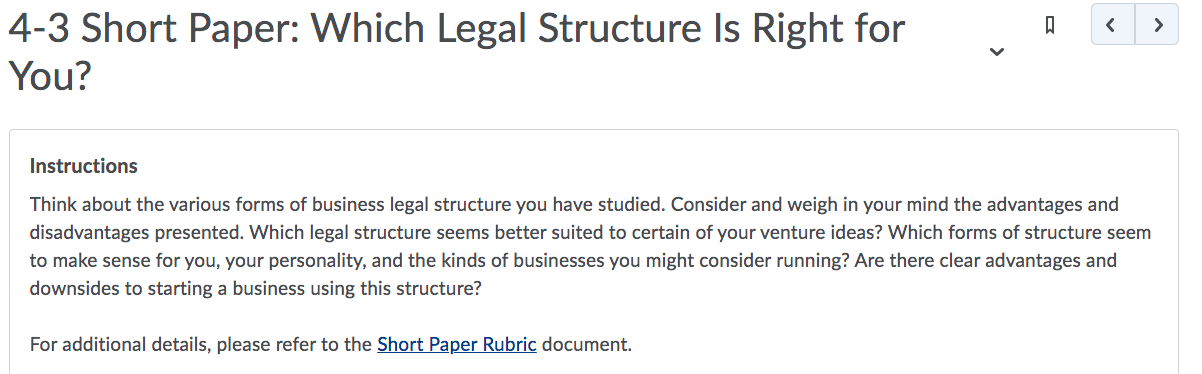
Task: Click the Instructions heading
Action: click(84, 166)
